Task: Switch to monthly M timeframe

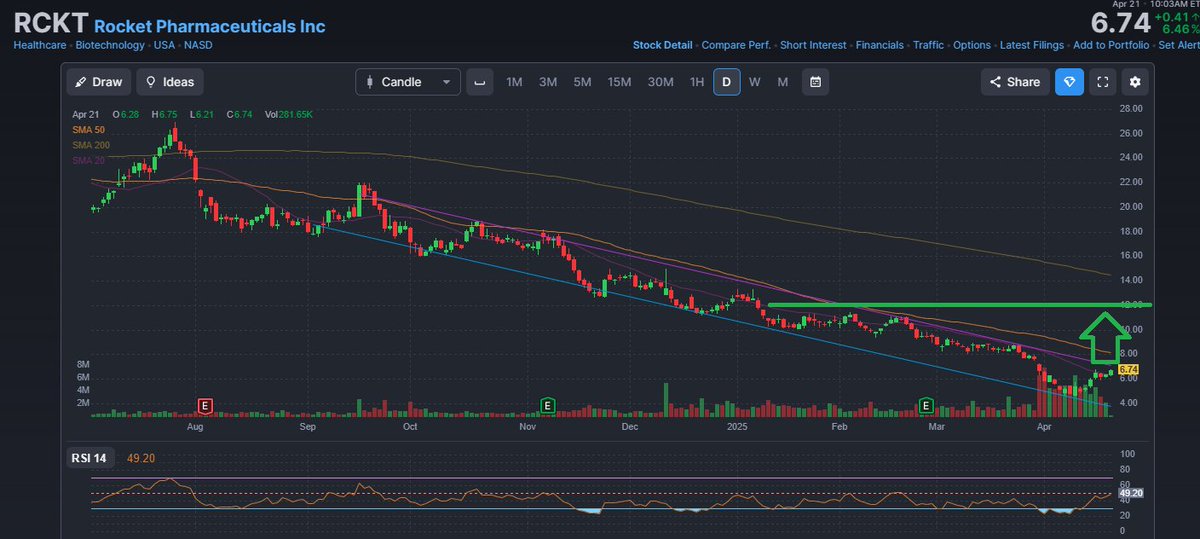Action: [x=782, y=82]
